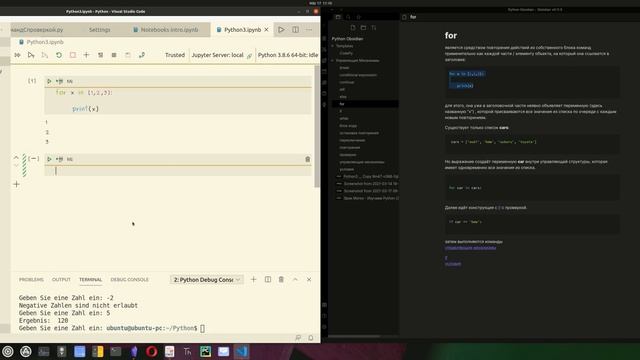This screenshot has height=360, width=640.
Task: Add cell below with left-margin plus
Action: point(16,184)
